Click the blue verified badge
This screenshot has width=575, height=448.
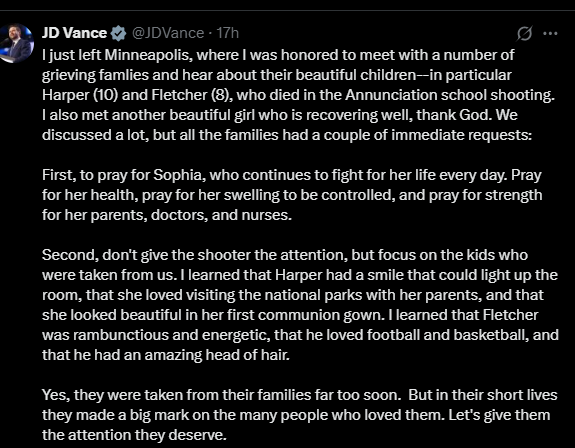pos(118,33)
